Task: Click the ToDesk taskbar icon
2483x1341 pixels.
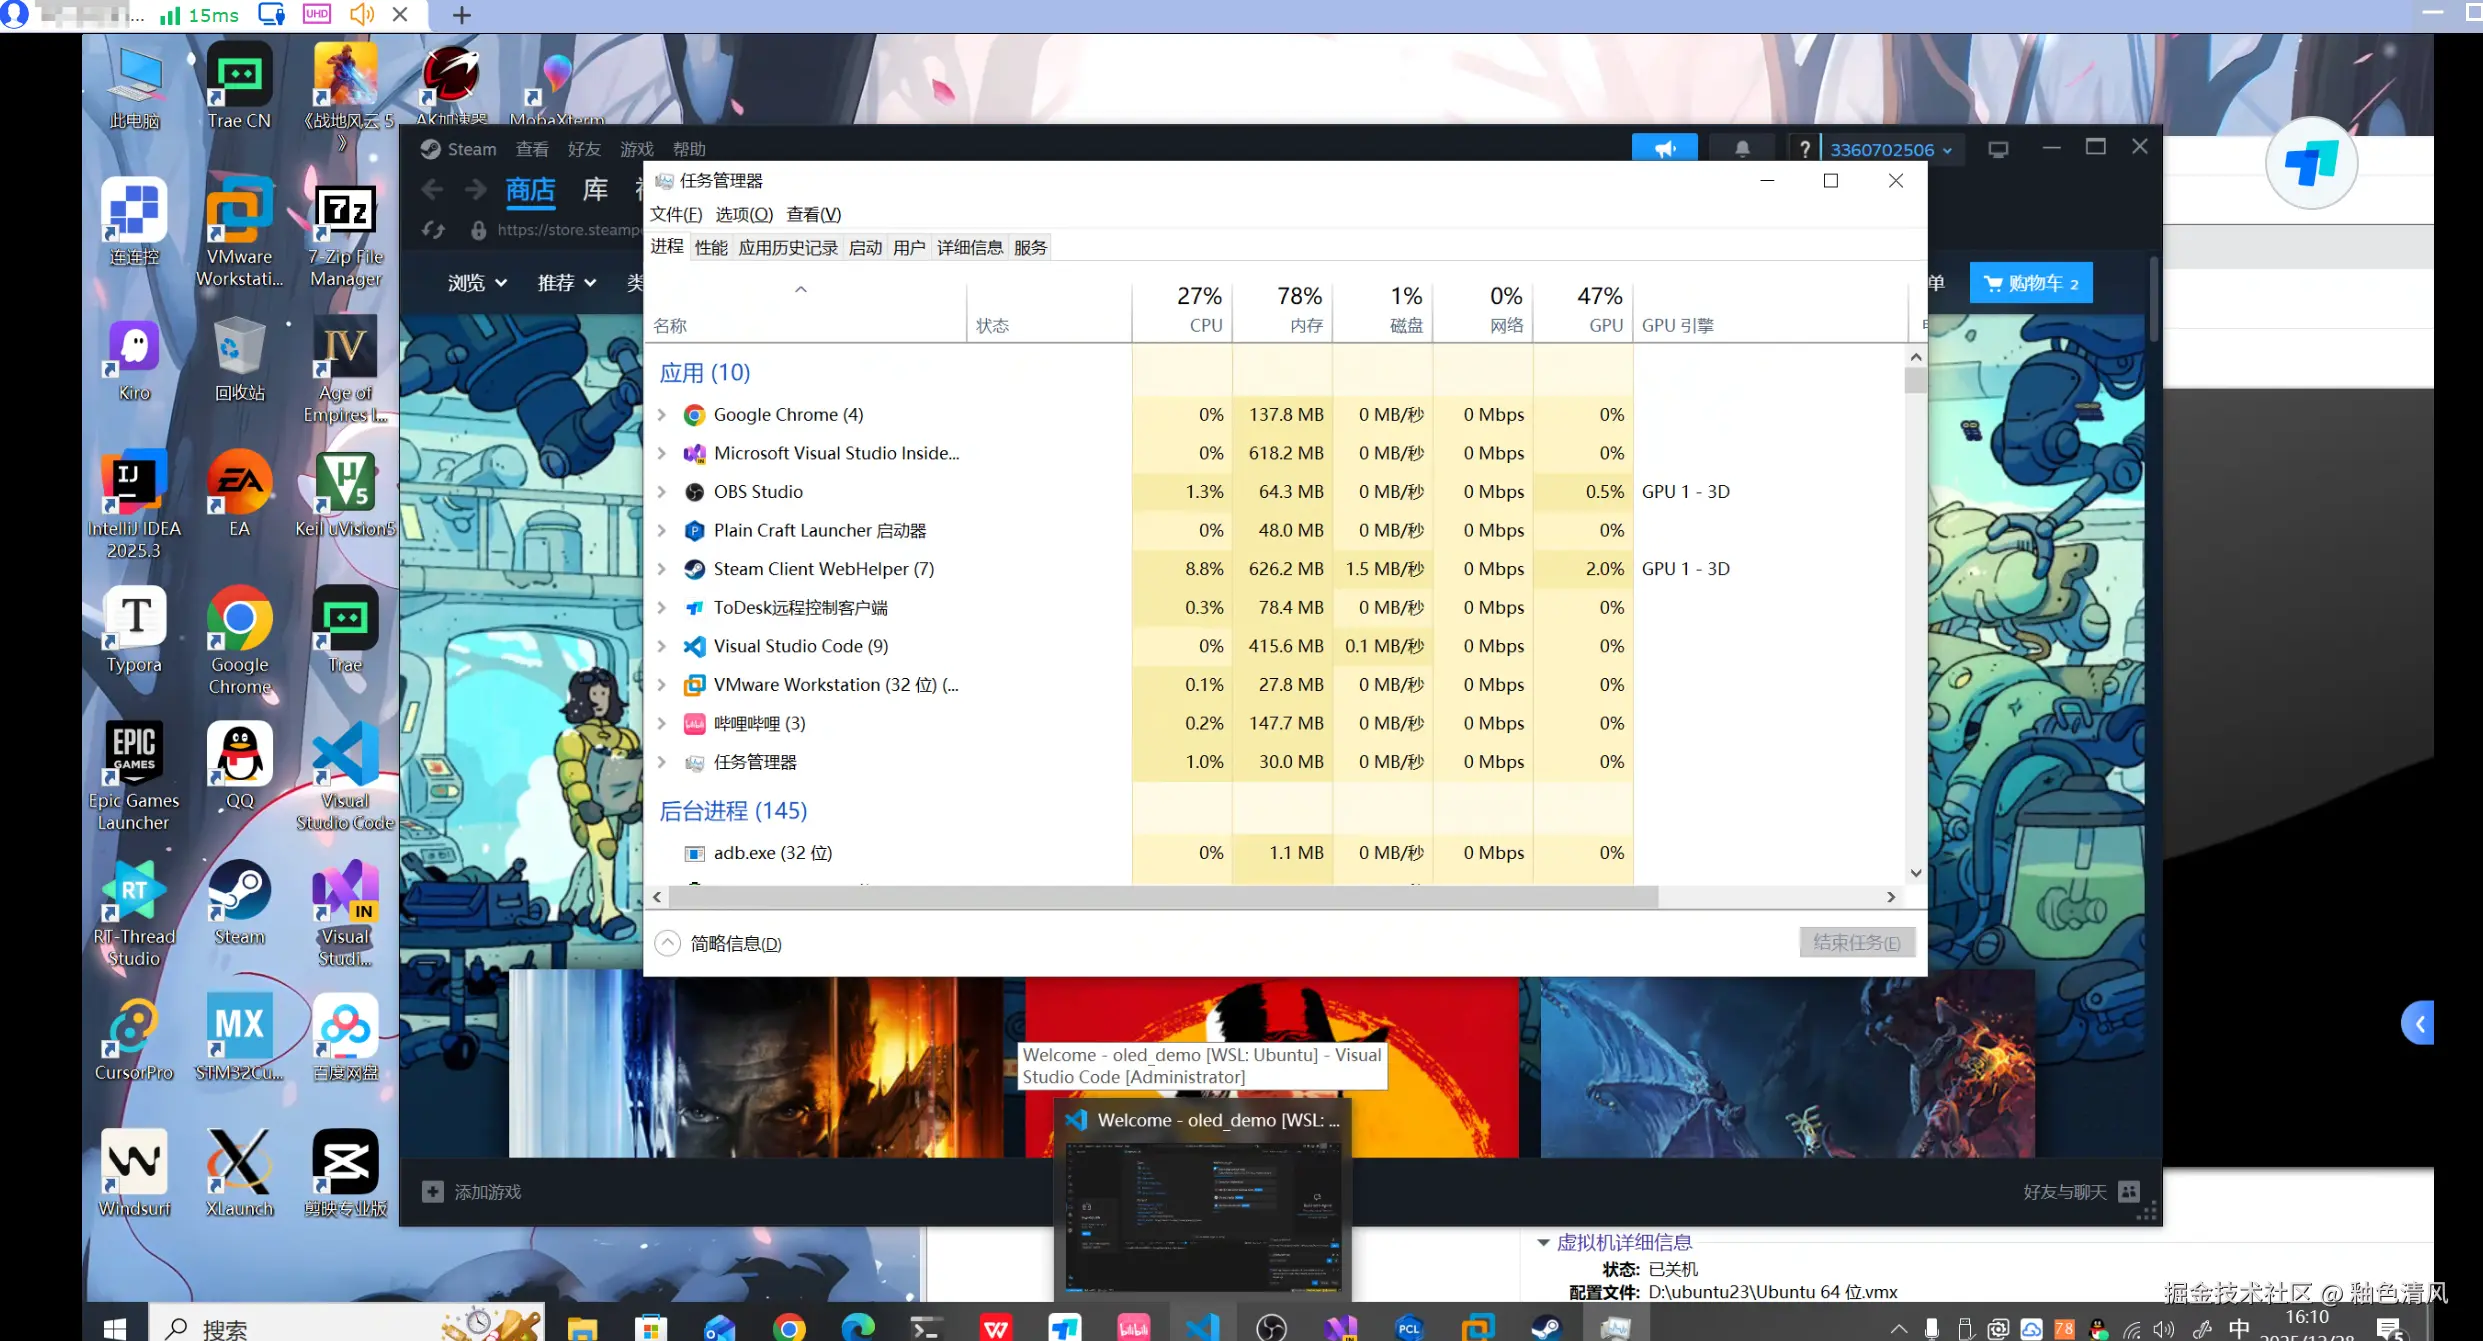Action: pos(1065,1327)
